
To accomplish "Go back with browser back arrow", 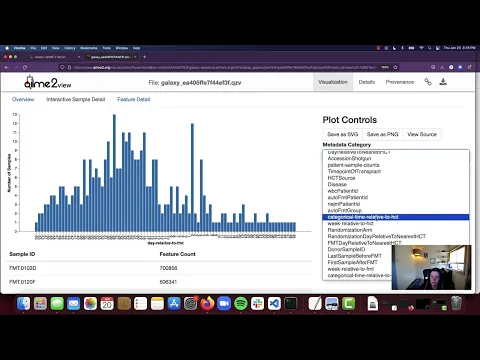I will 7,67.
